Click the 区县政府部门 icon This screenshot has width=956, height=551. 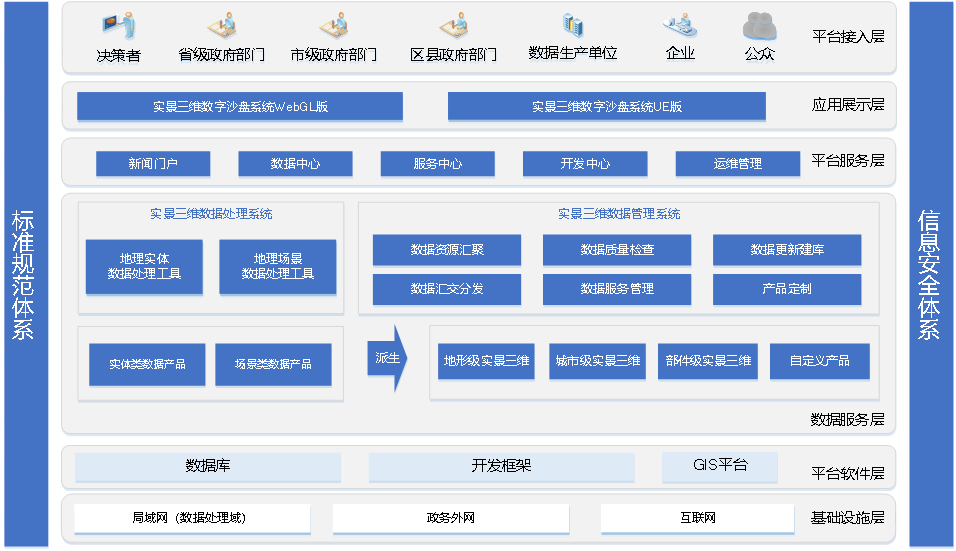(x=454, y=26)
